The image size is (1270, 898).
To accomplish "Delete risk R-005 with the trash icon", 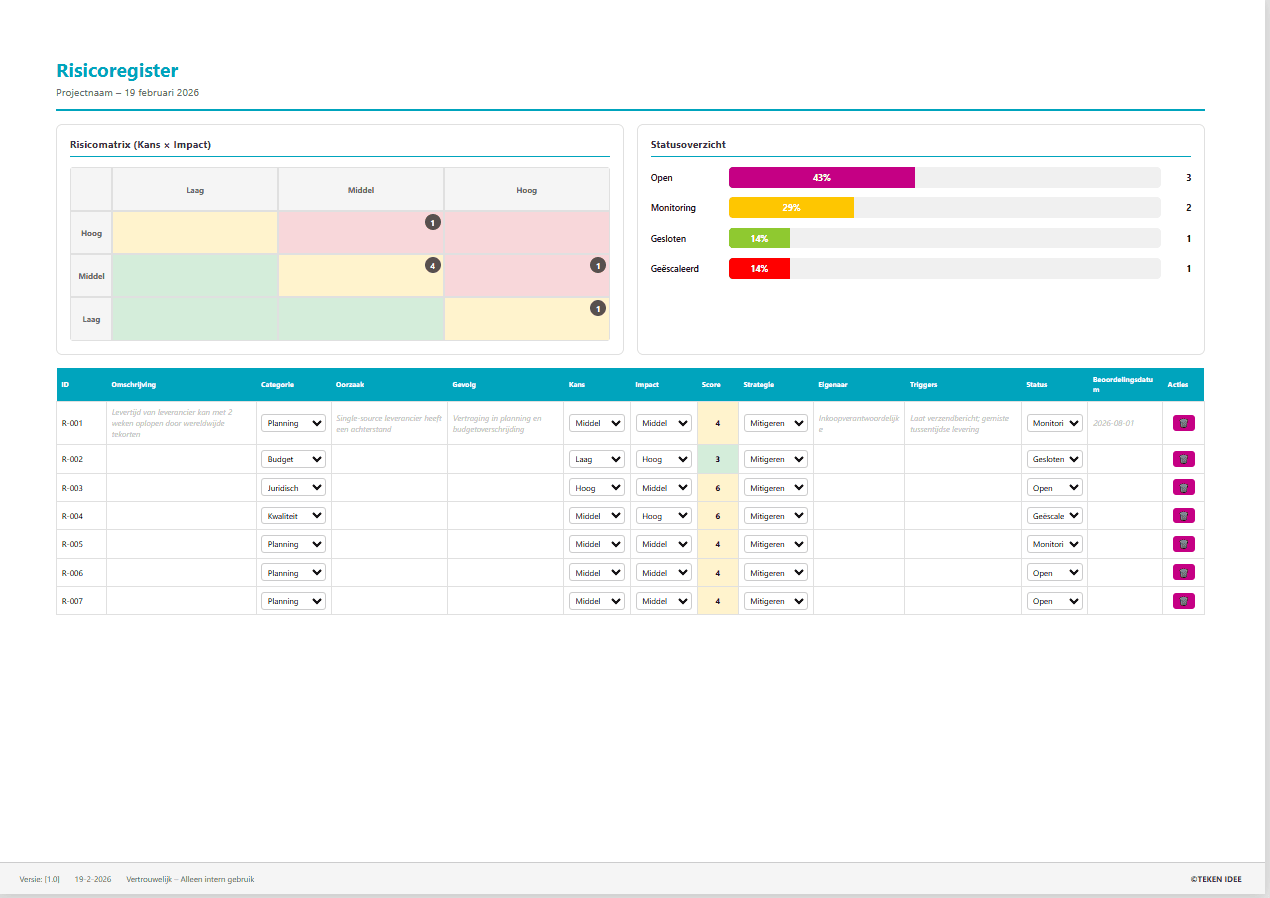I will tap(1183, 543).
